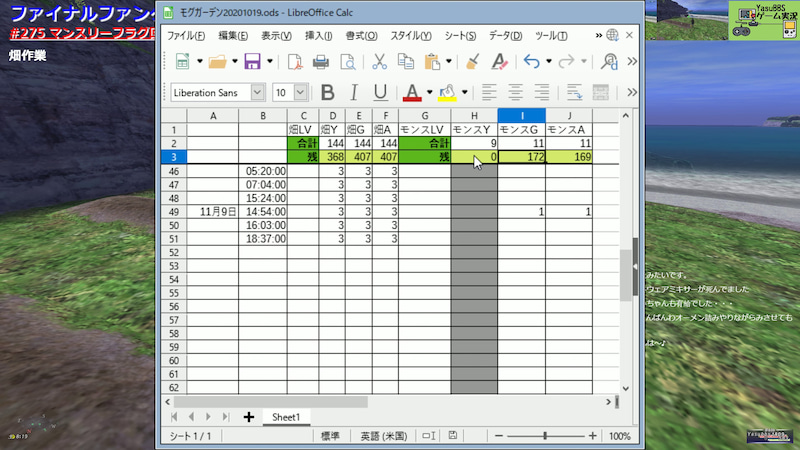The height and width of the screenshot is (450, 800).
Task: Open the スタイル(Y) menu
Action: coord(411,36)
